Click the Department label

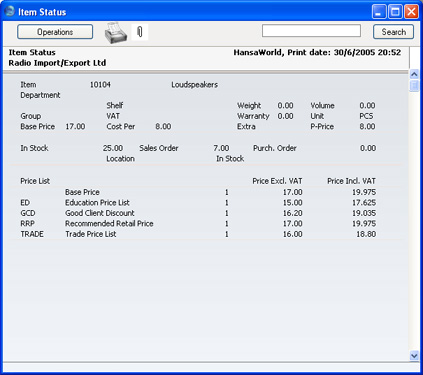[40, 95]
